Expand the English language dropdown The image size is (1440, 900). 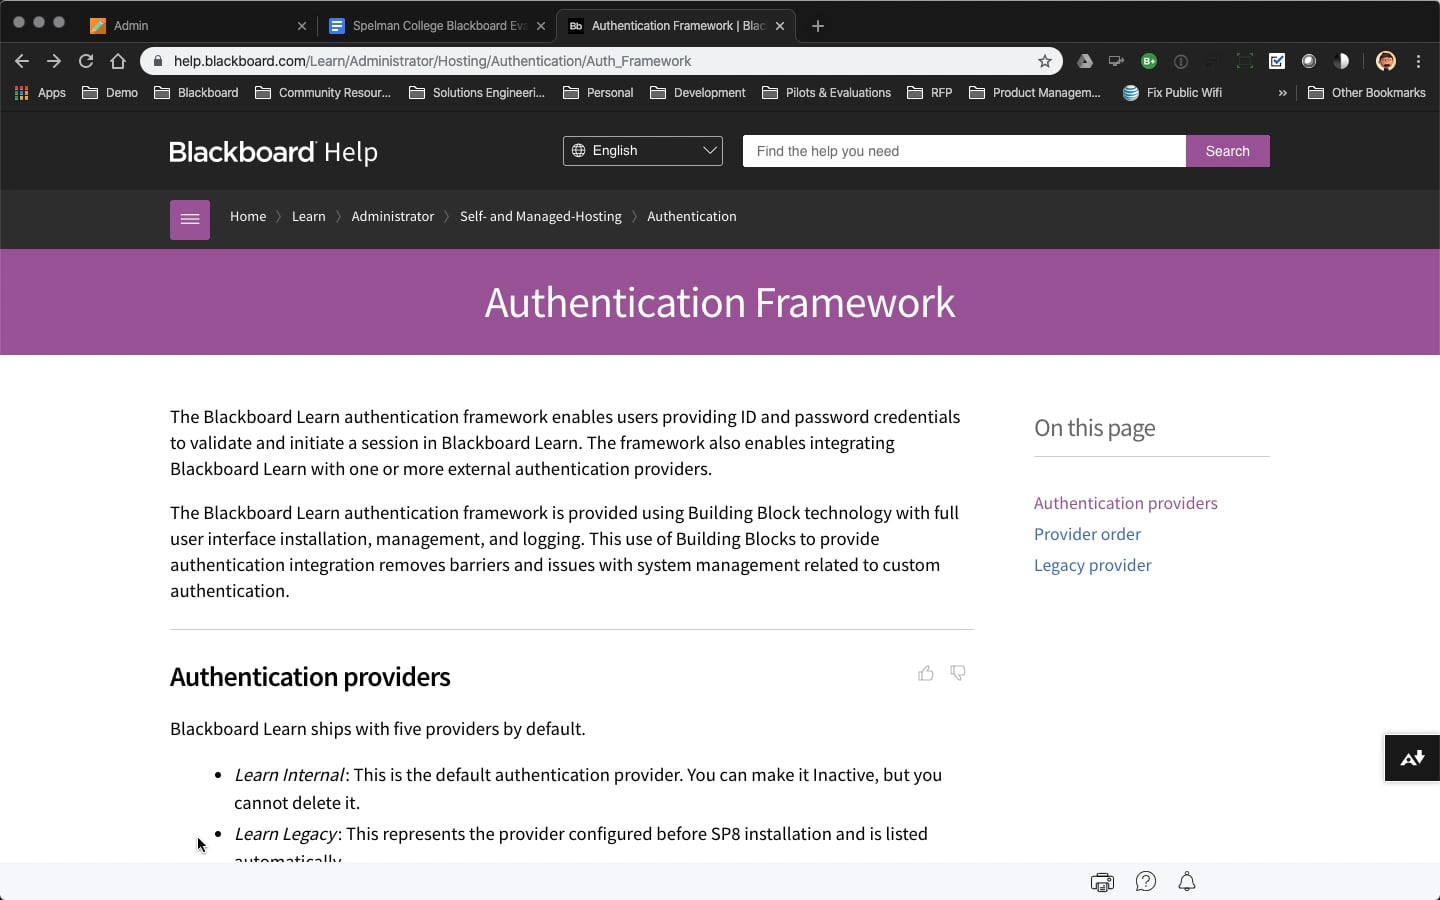tap(643, 151)
